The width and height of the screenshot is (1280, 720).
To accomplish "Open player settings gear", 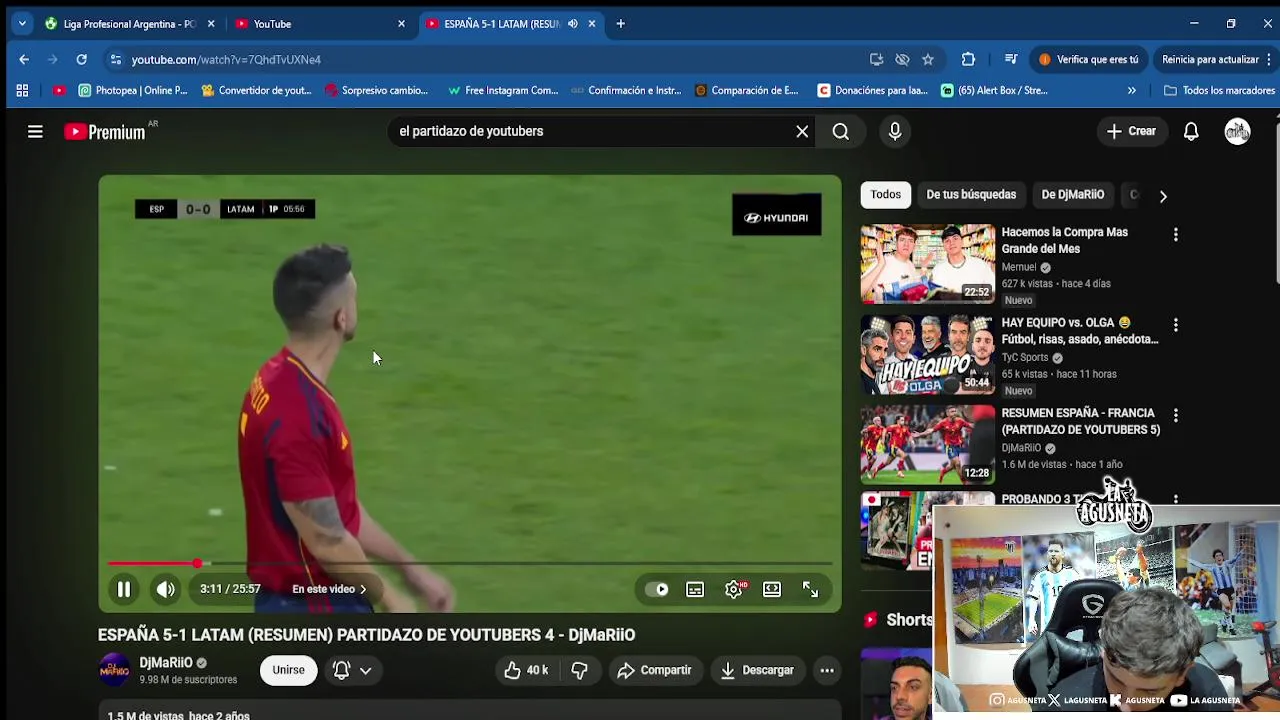I will coord(734,589).
